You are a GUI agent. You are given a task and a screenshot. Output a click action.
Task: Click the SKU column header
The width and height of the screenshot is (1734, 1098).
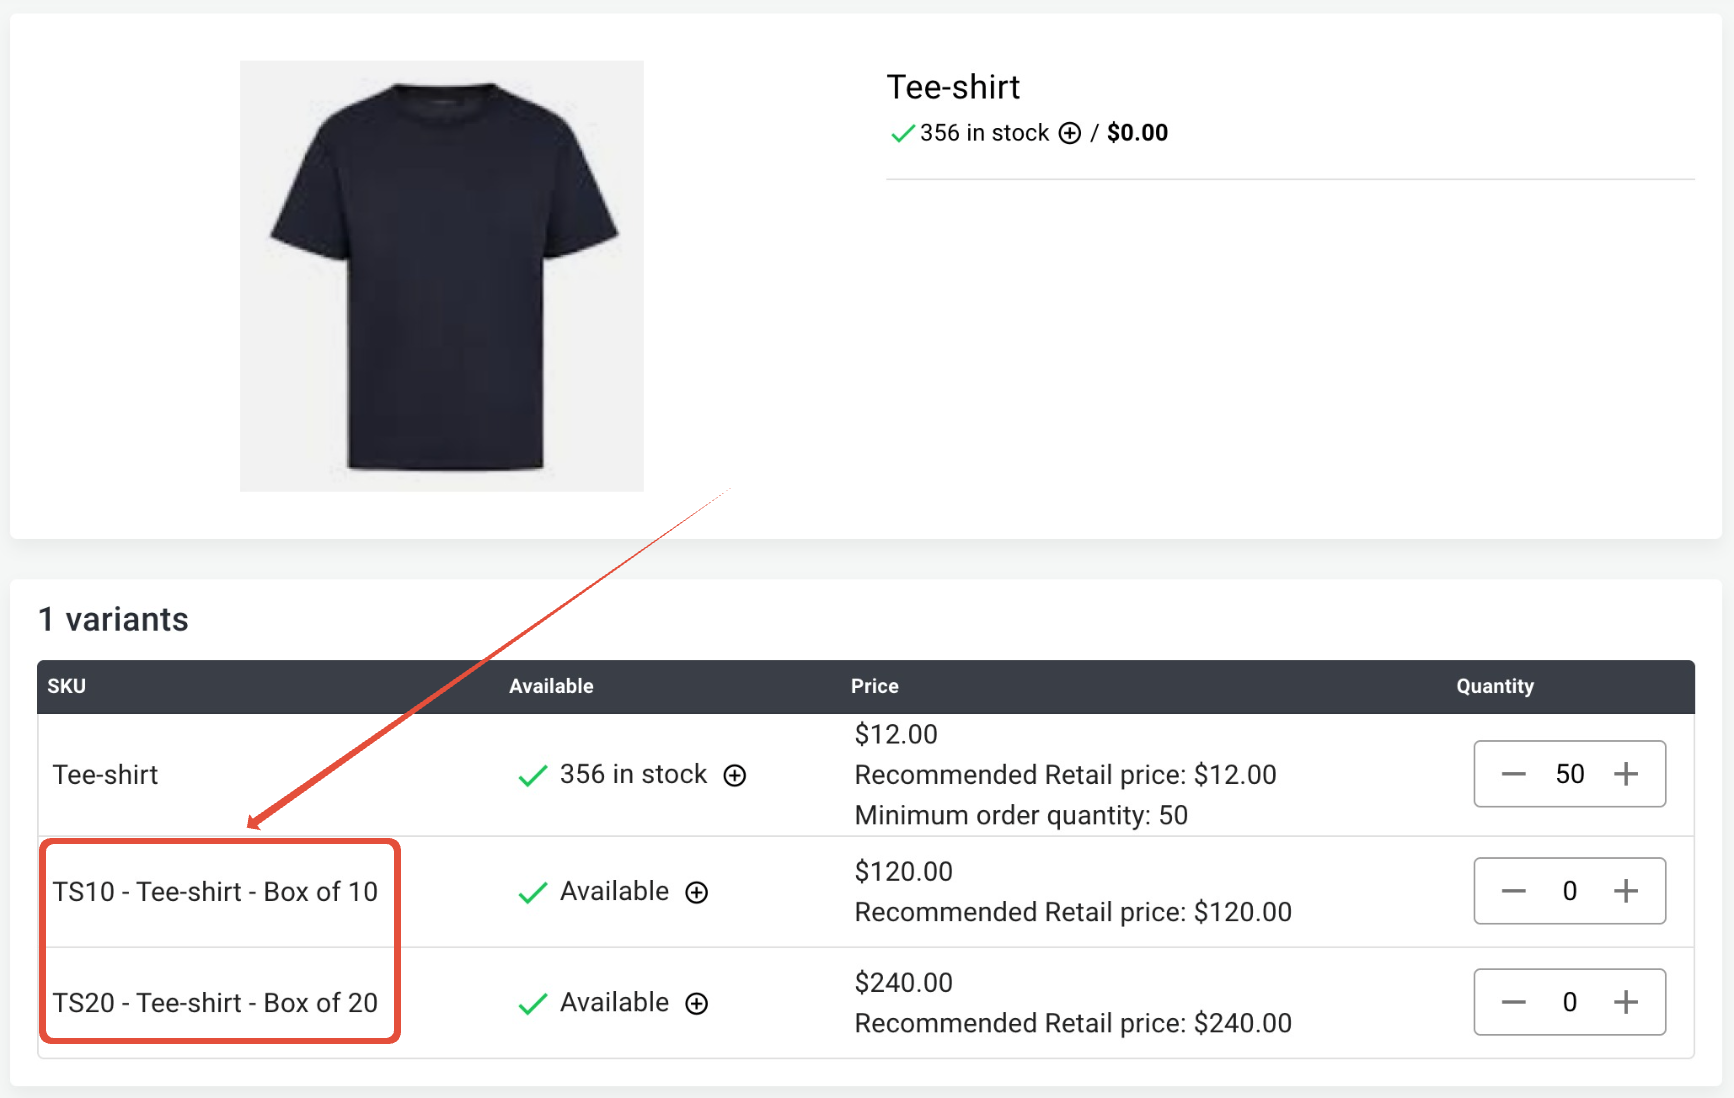(67, 686)
